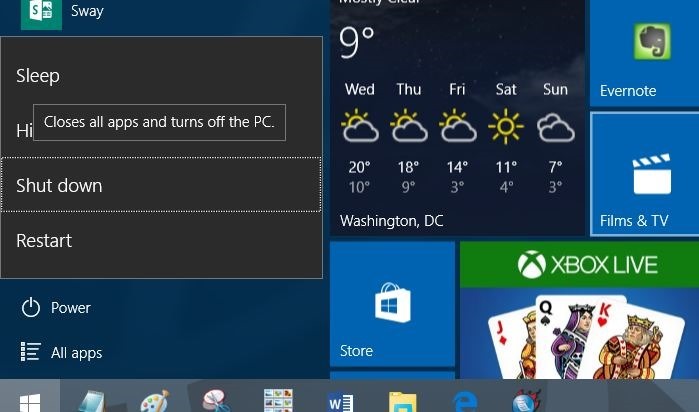Open the Store tile
The height and width of the screenshot is (412, 699).
(x=392, y=304)
